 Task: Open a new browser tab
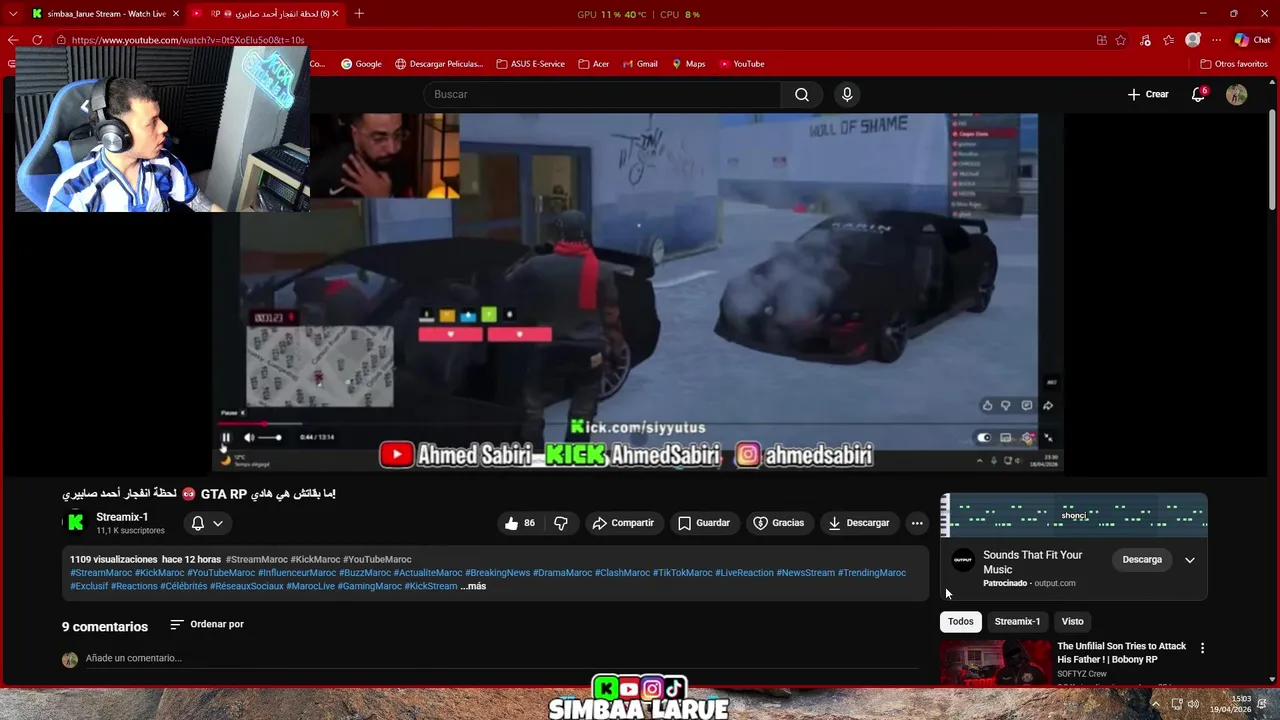(359, 14)
